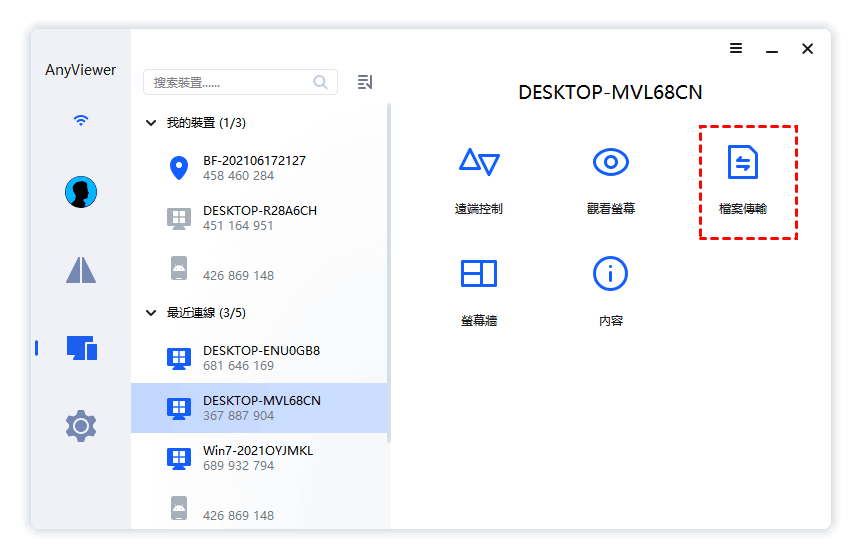
Task: Collapse the 最近連線 group
Action: click(x=152, y=313)
